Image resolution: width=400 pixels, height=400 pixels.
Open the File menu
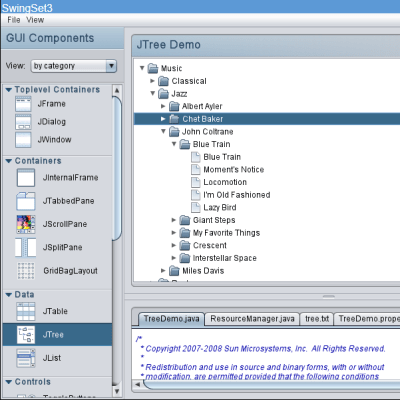pos(14,20)
